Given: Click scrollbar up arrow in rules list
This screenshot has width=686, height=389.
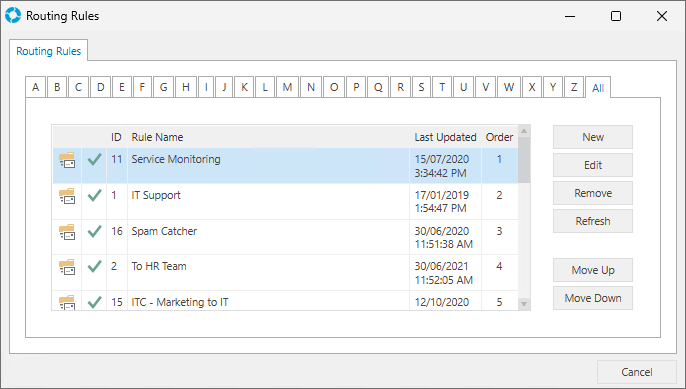Looking at the screenshot, I should pos(524,131).
